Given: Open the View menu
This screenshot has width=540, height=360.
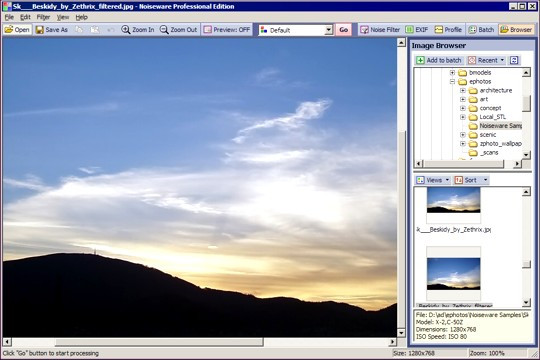Looking at the screenshot, I should click(63, 17).
